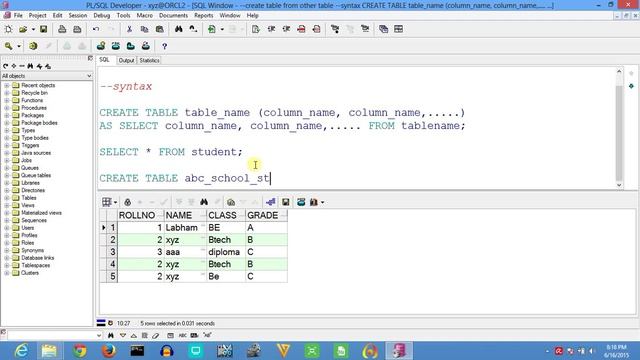Click the key Log on icon

coord(8,46)
